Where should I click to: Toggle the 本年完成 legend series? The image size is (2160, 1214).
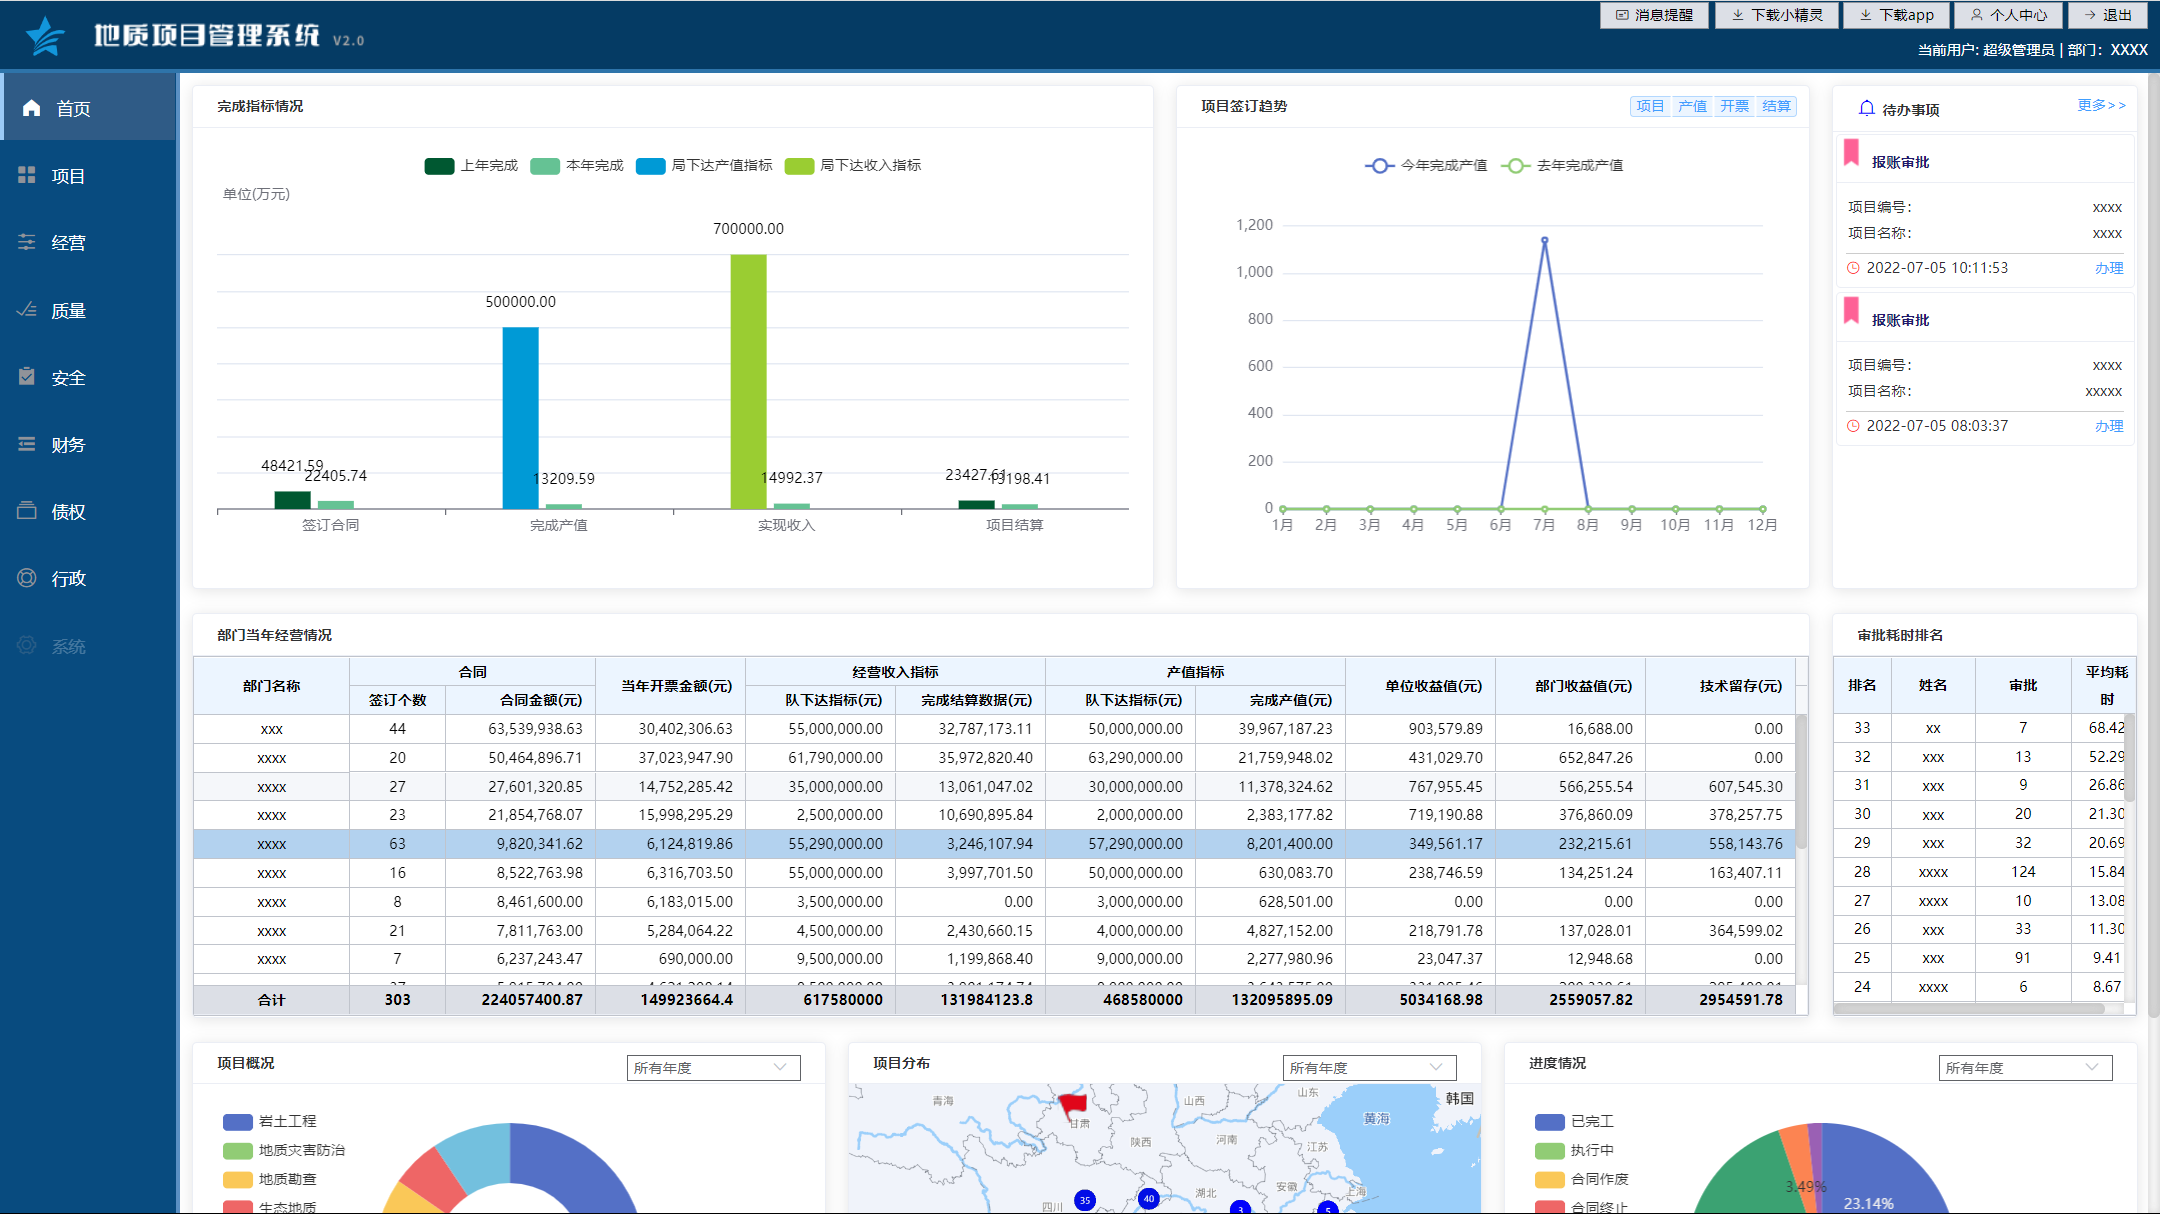[577, 166]
